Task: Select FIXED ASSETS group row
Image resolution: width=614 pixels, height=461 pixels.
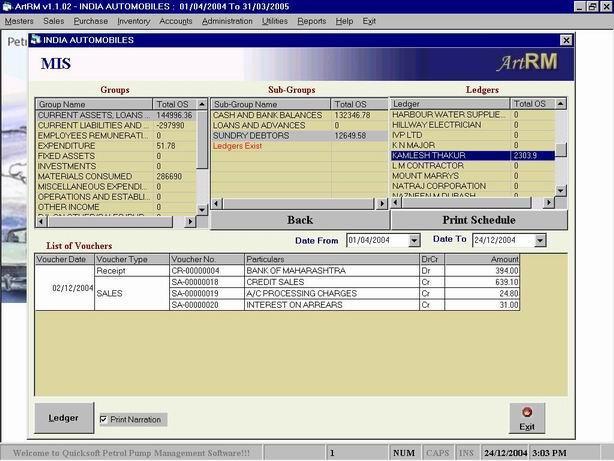Action: [116, 156]
